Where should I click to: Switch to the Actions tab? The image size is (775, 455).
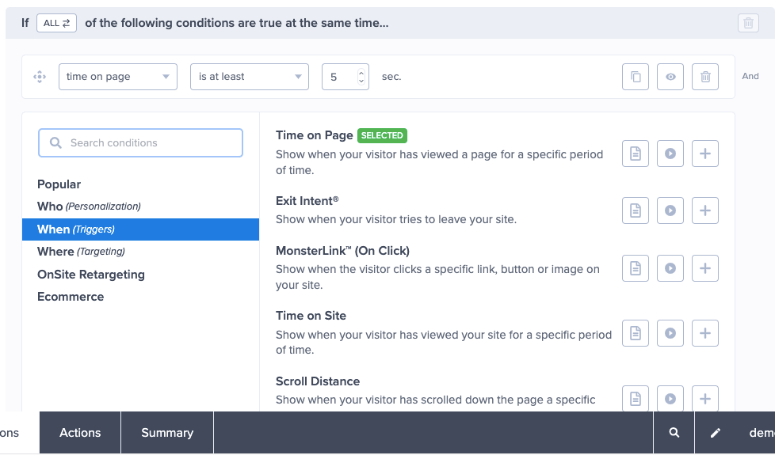(x=80, y=433)
